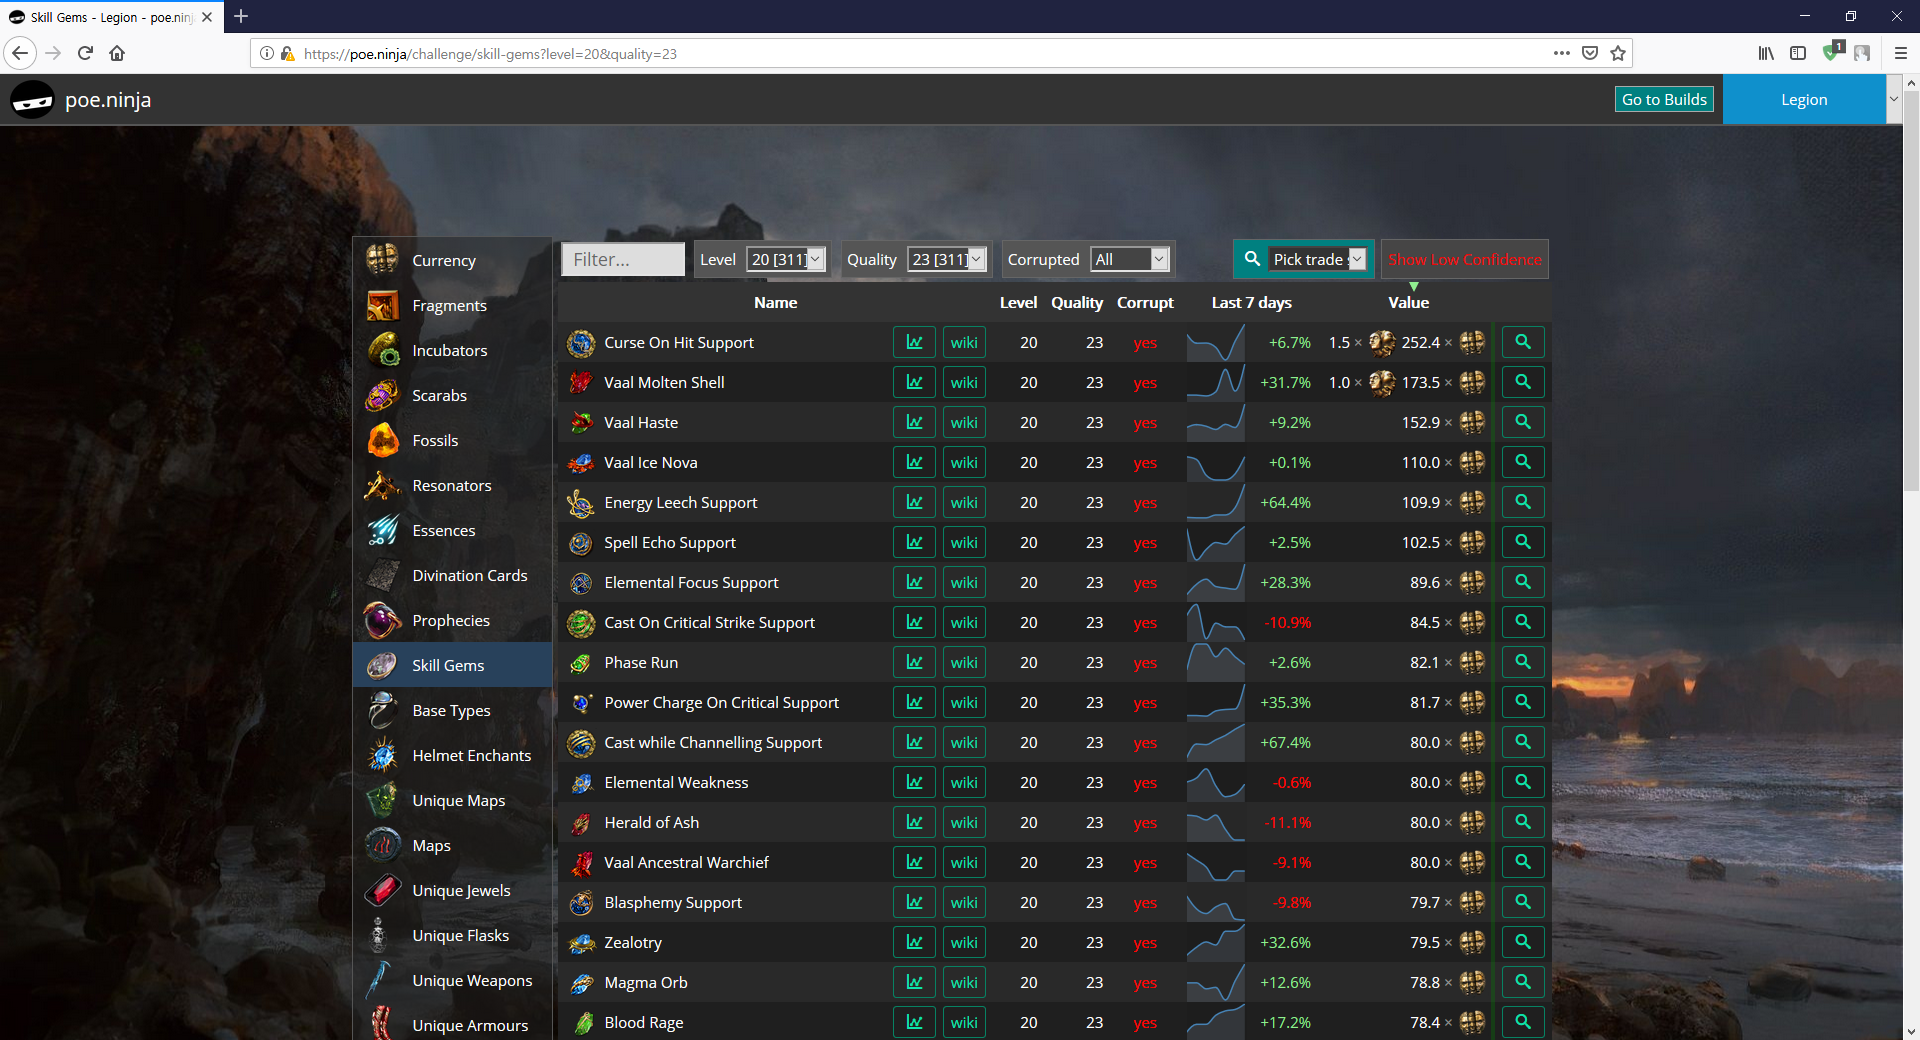Open price chart for Curse On Hit Support
This screenshot has height=1040, width=1920.
[914, 342]
